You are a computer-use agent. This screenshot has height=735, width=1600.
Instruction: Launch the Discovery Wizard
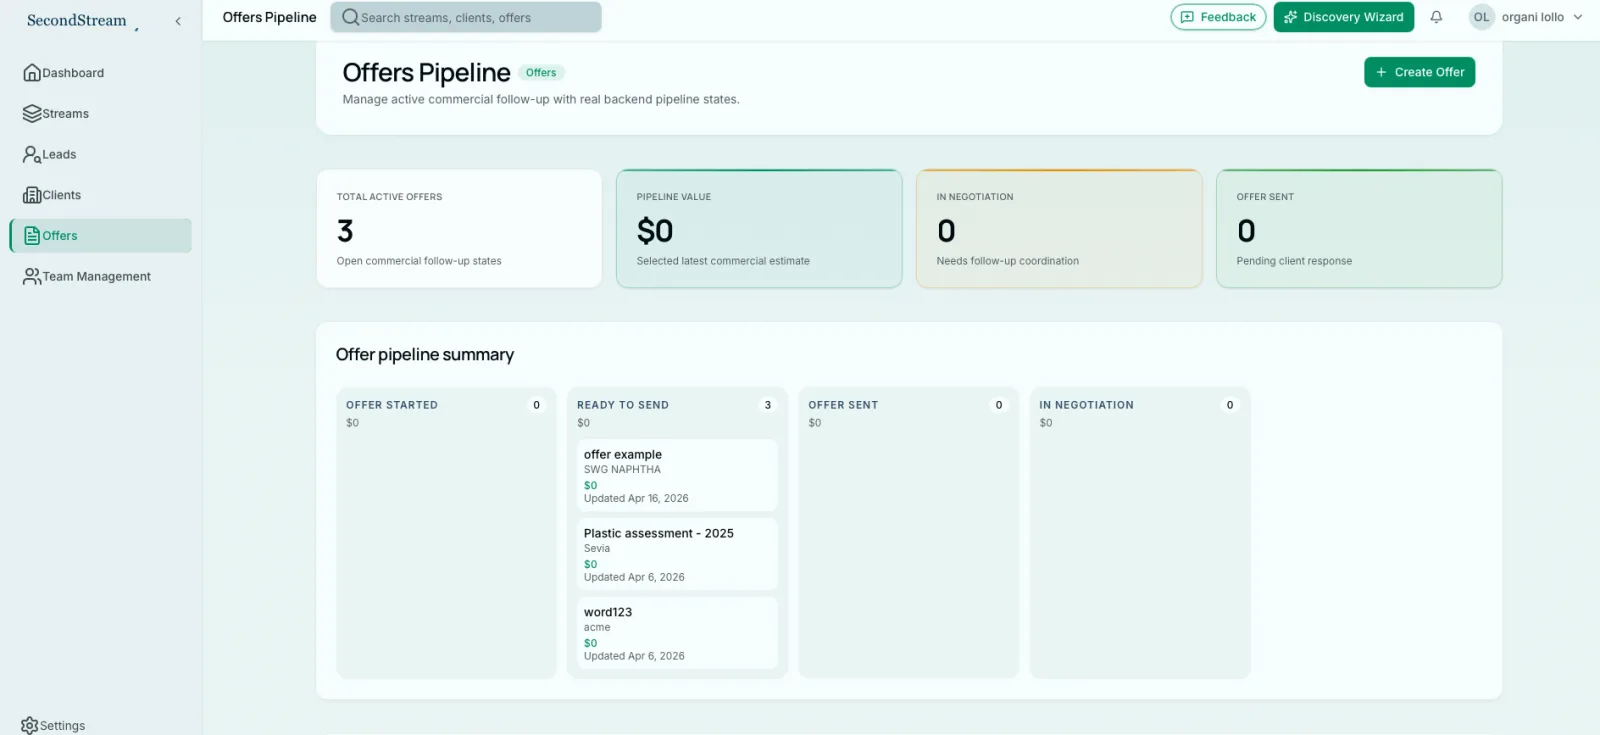click(x=1343, y=17)
